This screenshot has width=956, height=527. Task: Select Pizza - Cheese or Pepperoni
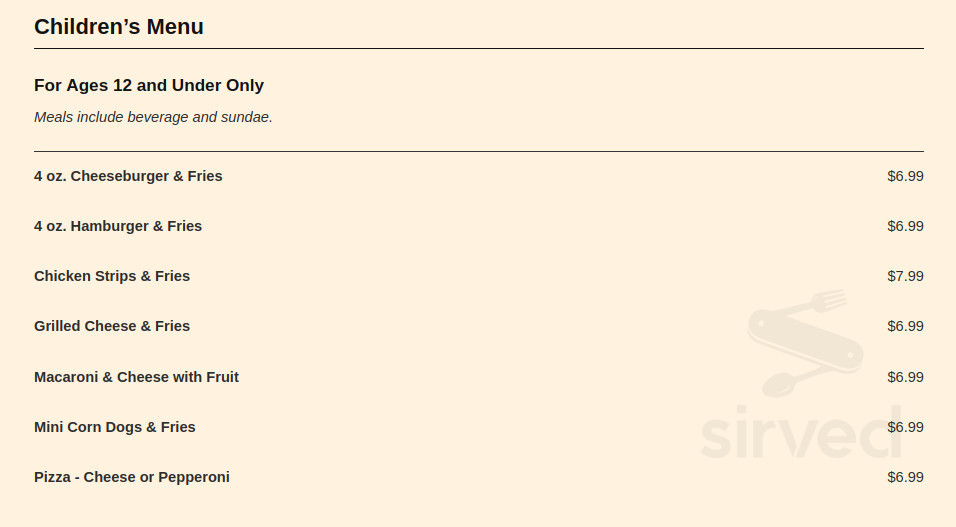pos(132,477)
